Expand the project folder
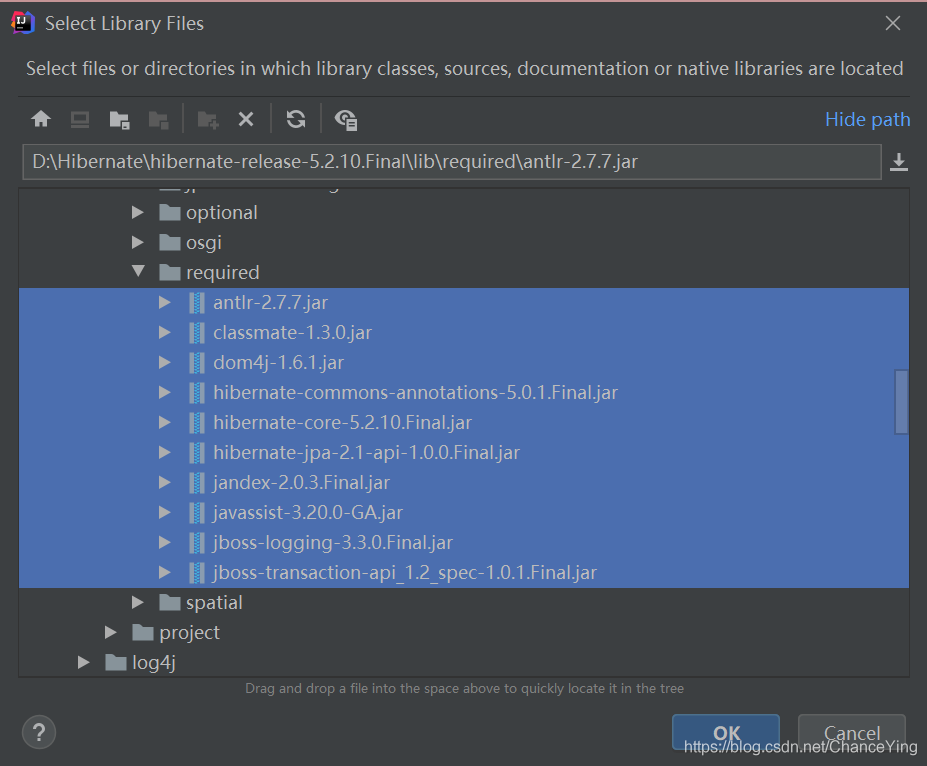This screenshot has height=766, width=927. point(111,632)
